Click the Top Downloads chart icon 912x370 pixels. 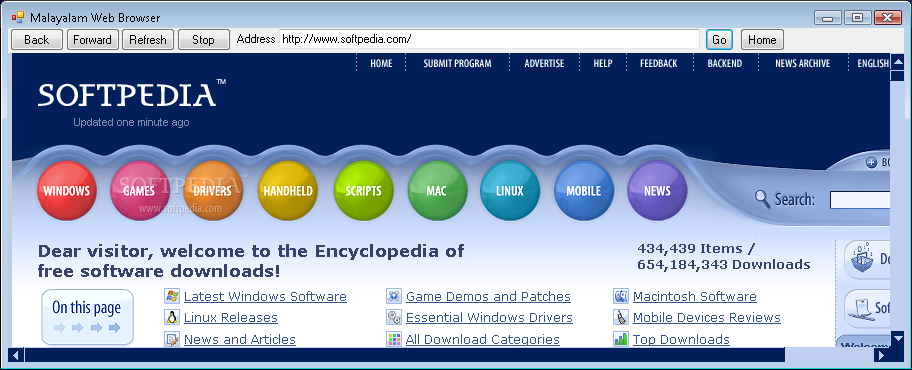621,339
